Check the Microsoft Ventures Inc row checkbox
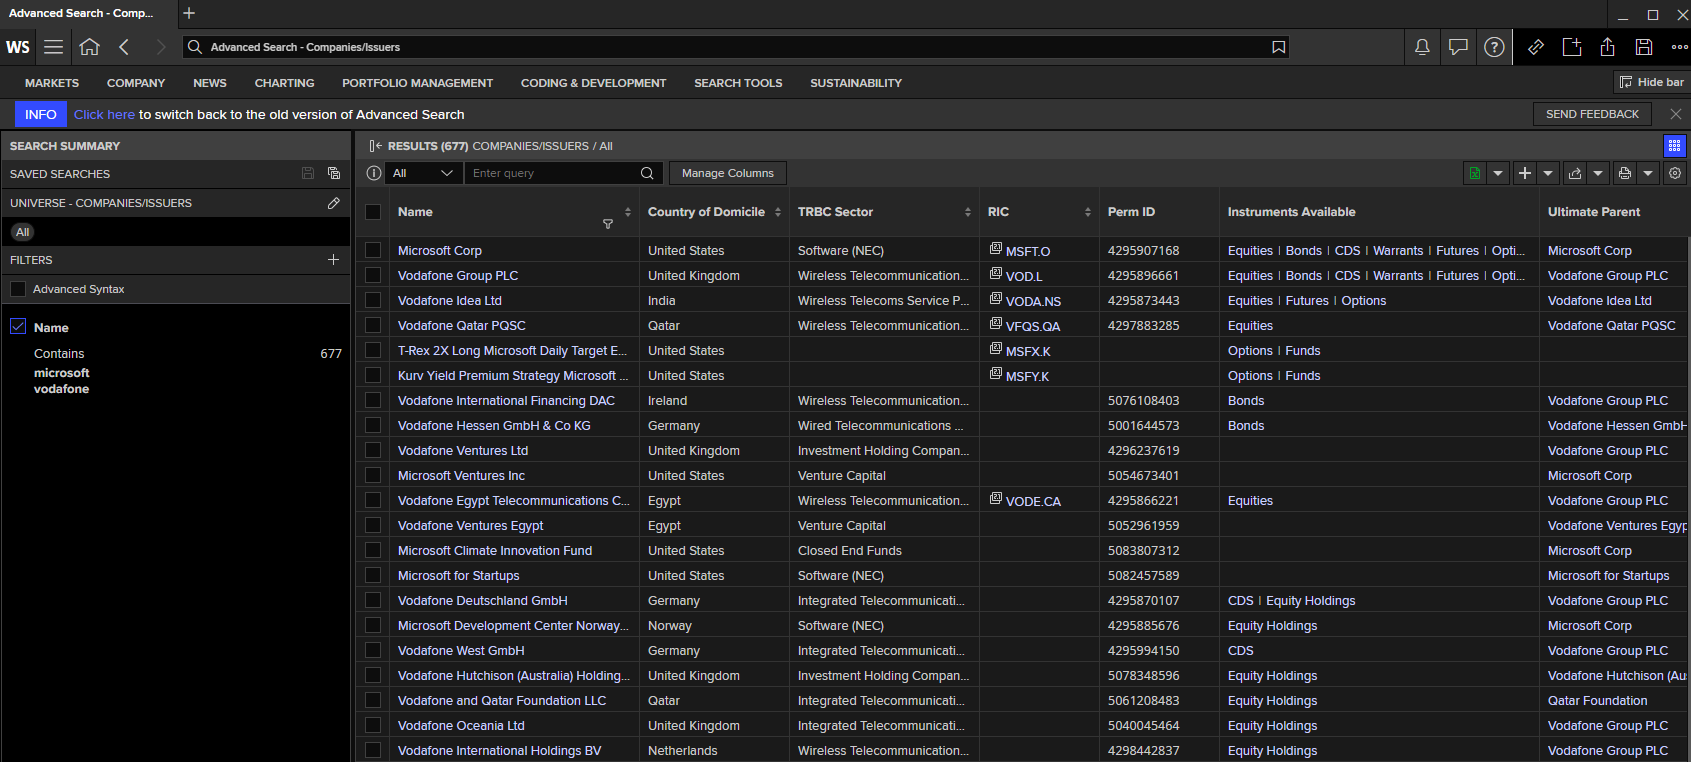 [x=373, y=475]
